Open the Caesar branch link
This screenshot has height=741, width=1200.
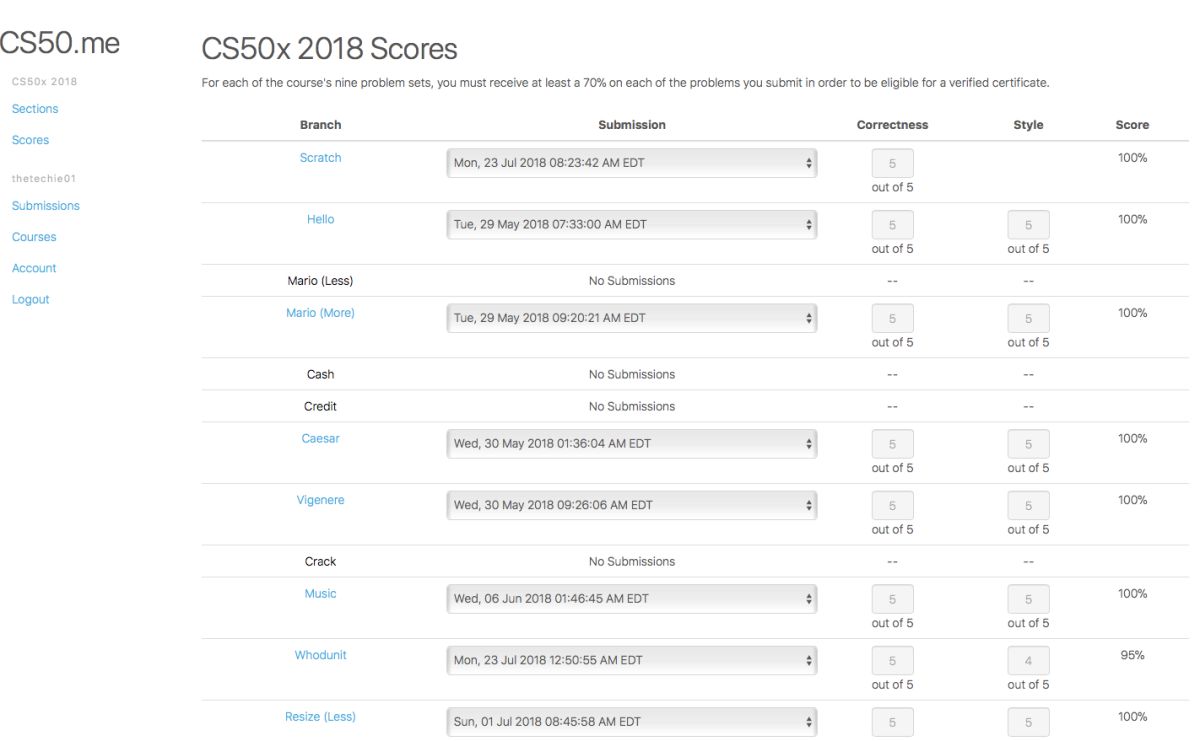click(x=320, y=438)
